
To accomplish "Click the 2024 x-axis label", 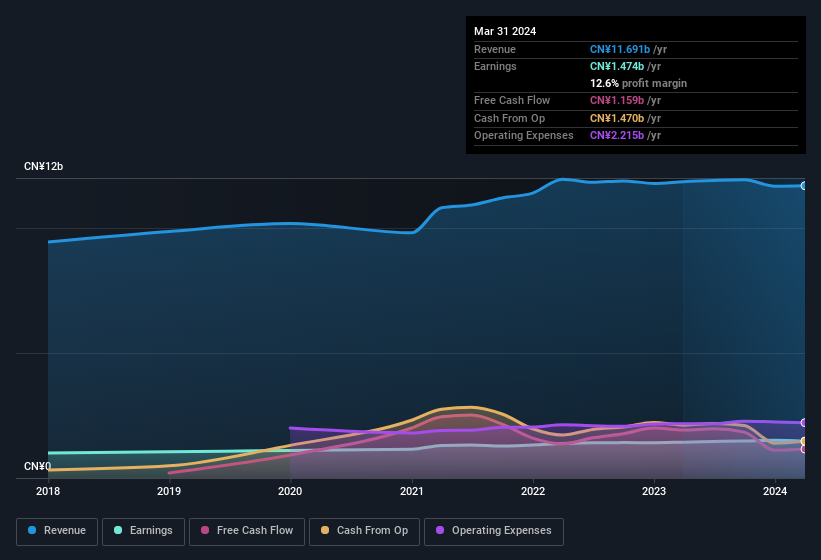I will (x=775, y=491).
